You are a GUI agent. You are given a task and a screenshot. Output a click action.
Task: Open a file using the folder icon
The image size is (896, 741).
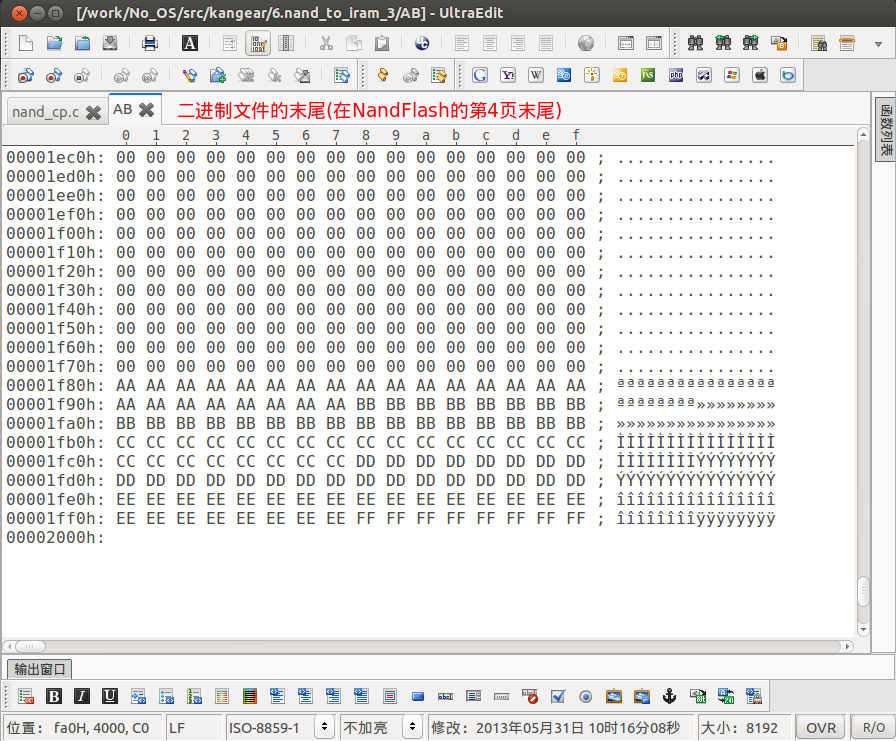(x=54, y=43)
